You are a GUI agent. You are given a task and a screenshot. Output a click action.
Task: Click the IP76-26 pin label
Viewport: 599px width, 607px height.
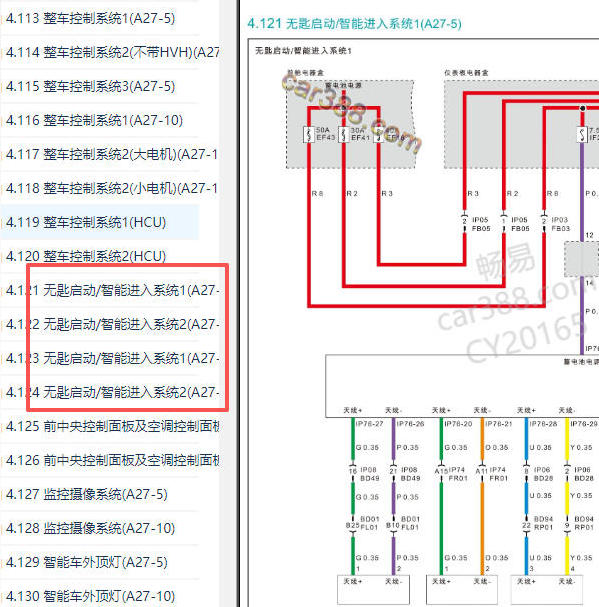click(410, 424)
